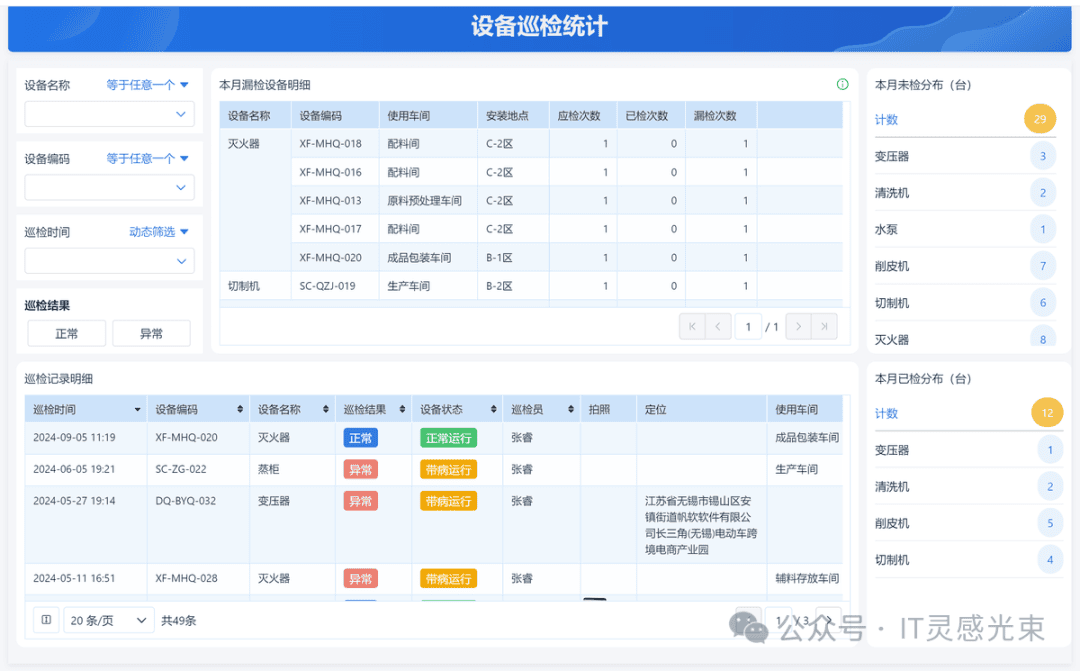Viewport: 1080px width, 671px height.
Task: Open 设备编码 filter condition 等于任意一个
Action: (x=147, y=158)
